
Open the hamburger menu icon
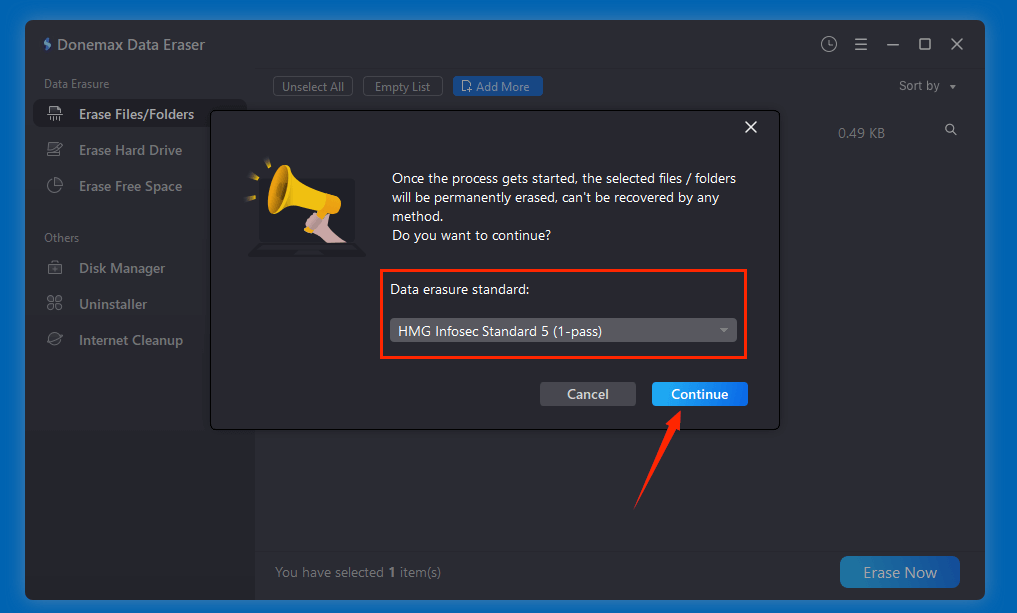coord(861,44)
